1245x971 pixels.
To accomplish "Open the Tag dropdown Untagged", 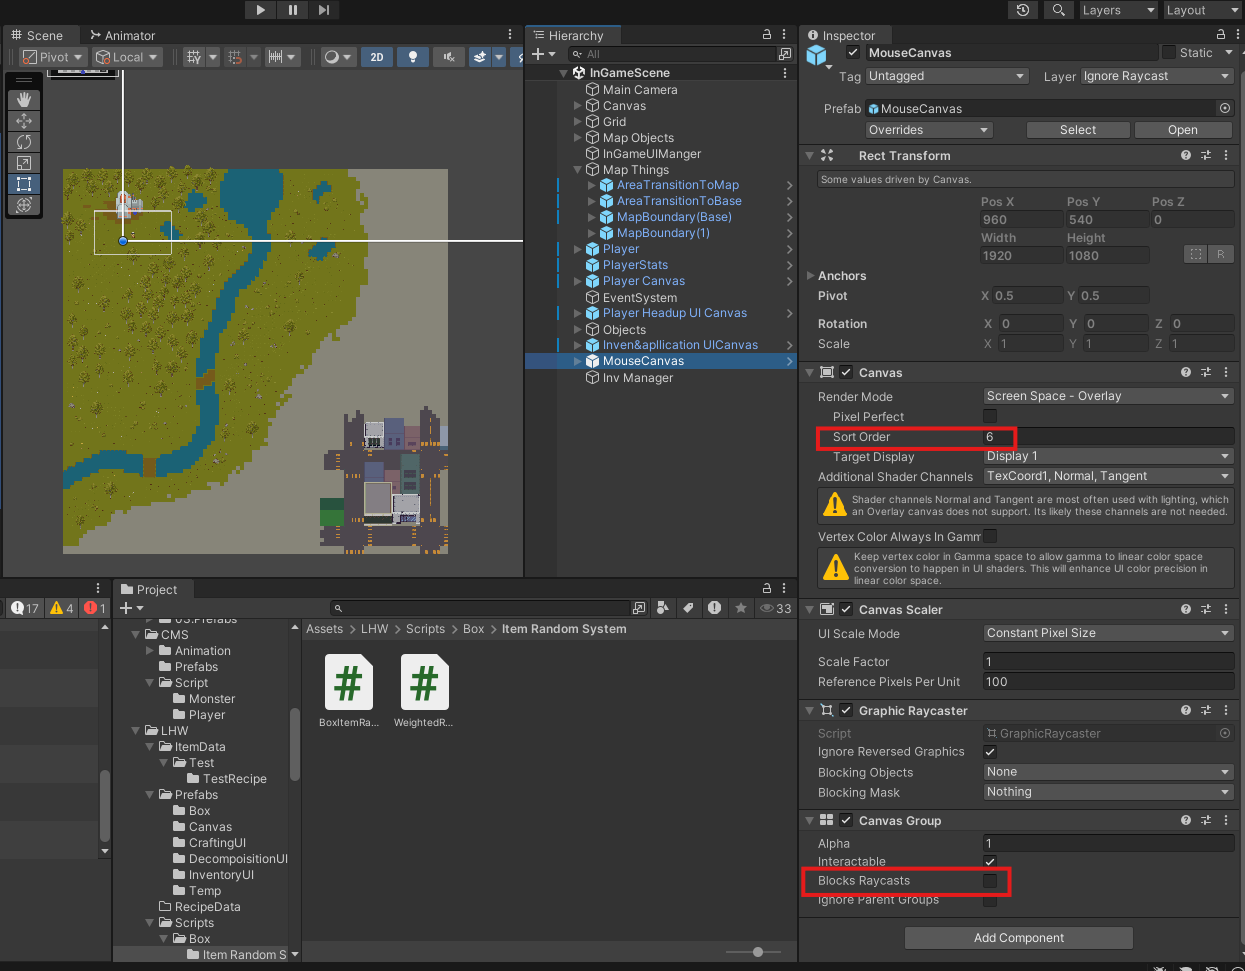I will [947, 76].
